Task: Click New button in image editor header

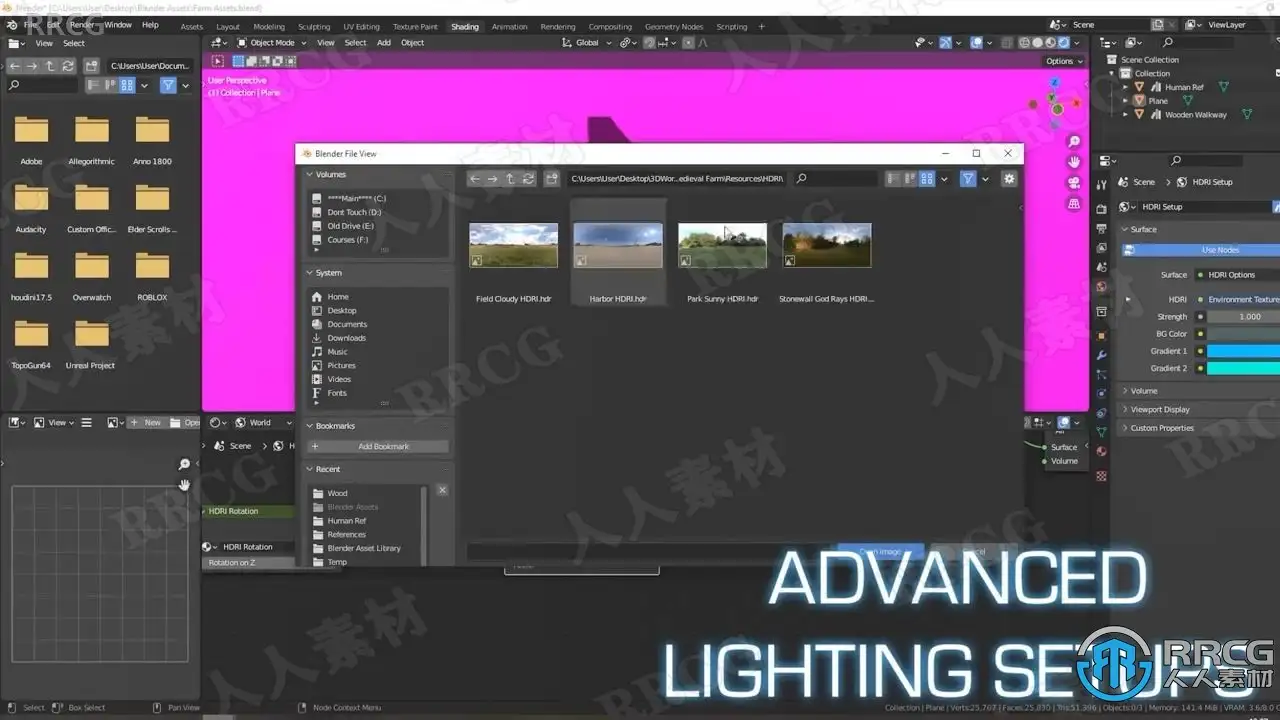Action: coord(147,423)
